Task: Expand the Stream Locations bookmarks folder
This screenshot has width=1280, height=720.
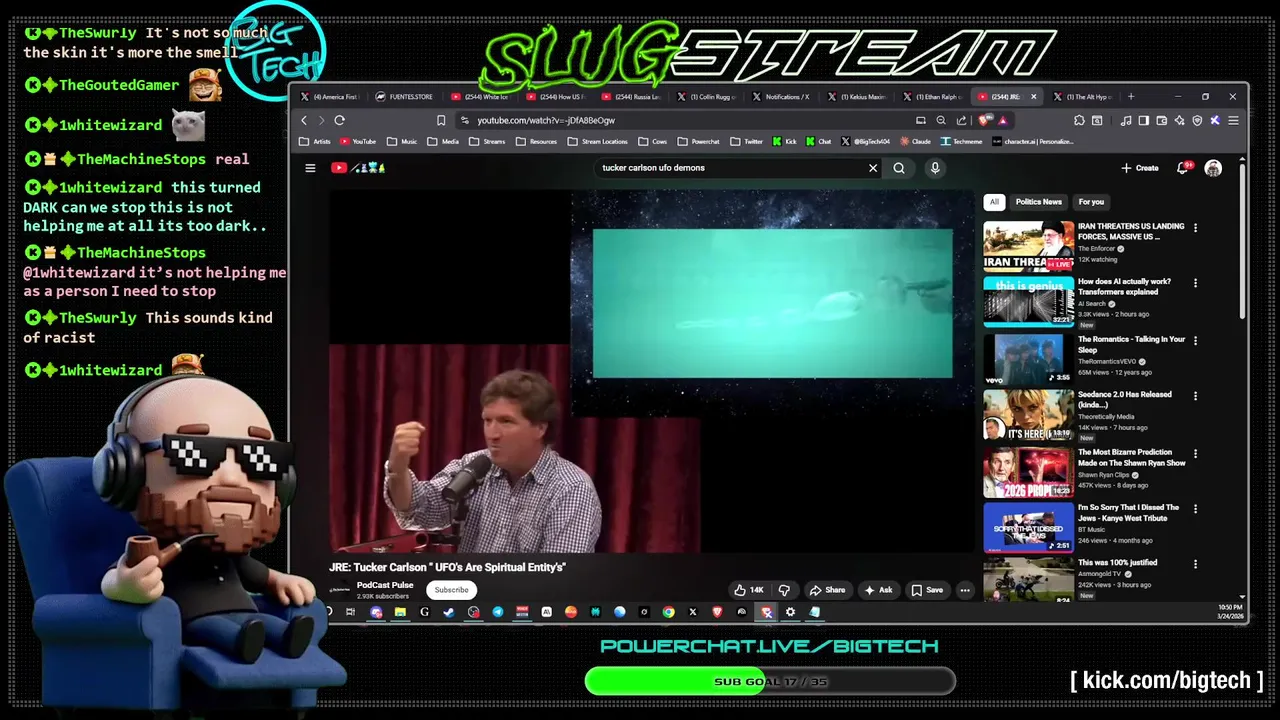Action: click(598, 142)
